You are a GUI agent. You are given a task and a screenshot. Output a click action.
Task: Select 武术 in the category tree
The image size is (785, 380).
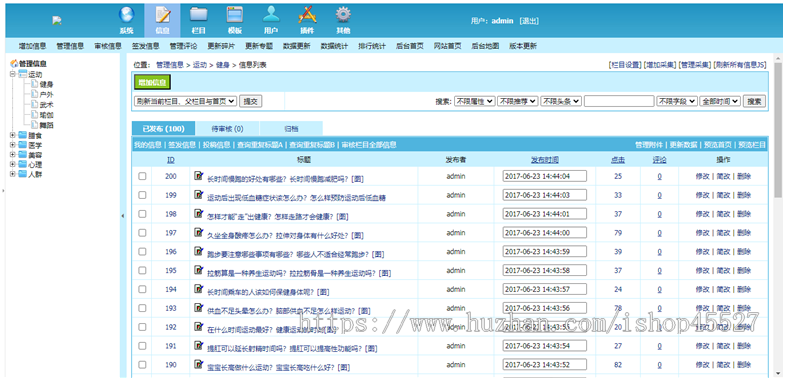coord(47,104)
